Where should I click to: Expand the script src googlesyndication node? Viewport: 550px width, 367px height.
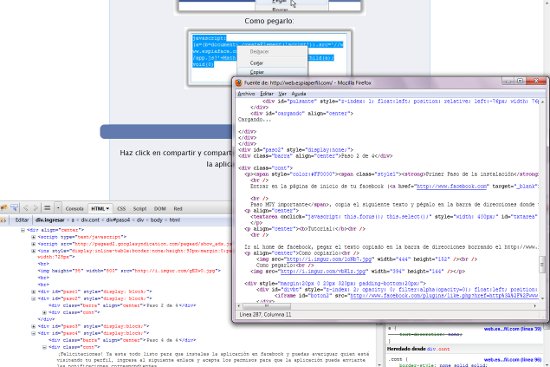click(34, 244)
